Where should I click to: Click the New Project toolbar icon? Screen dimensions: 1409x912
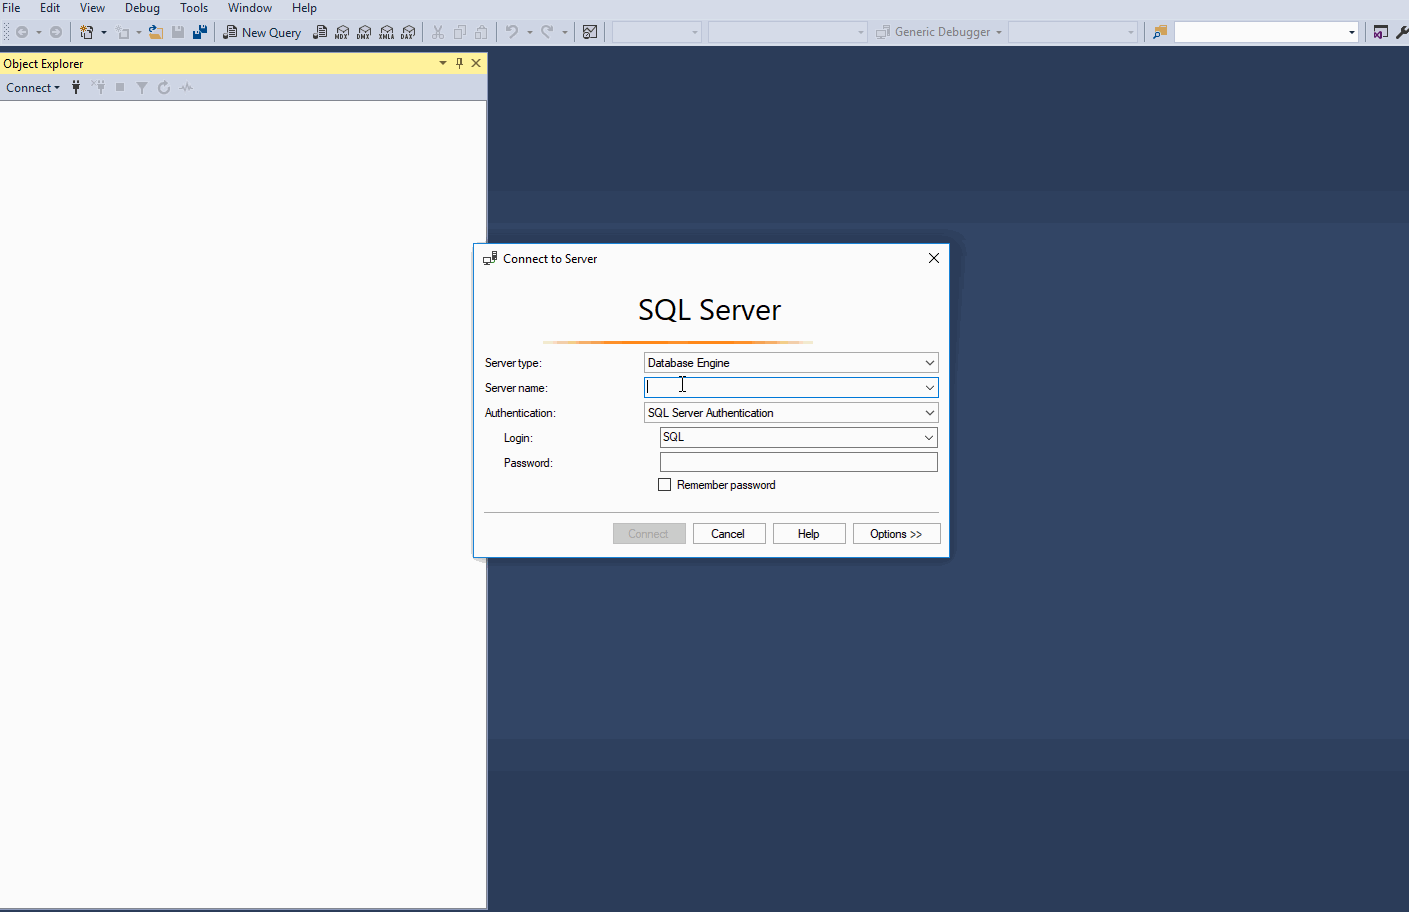coord(87,32)
